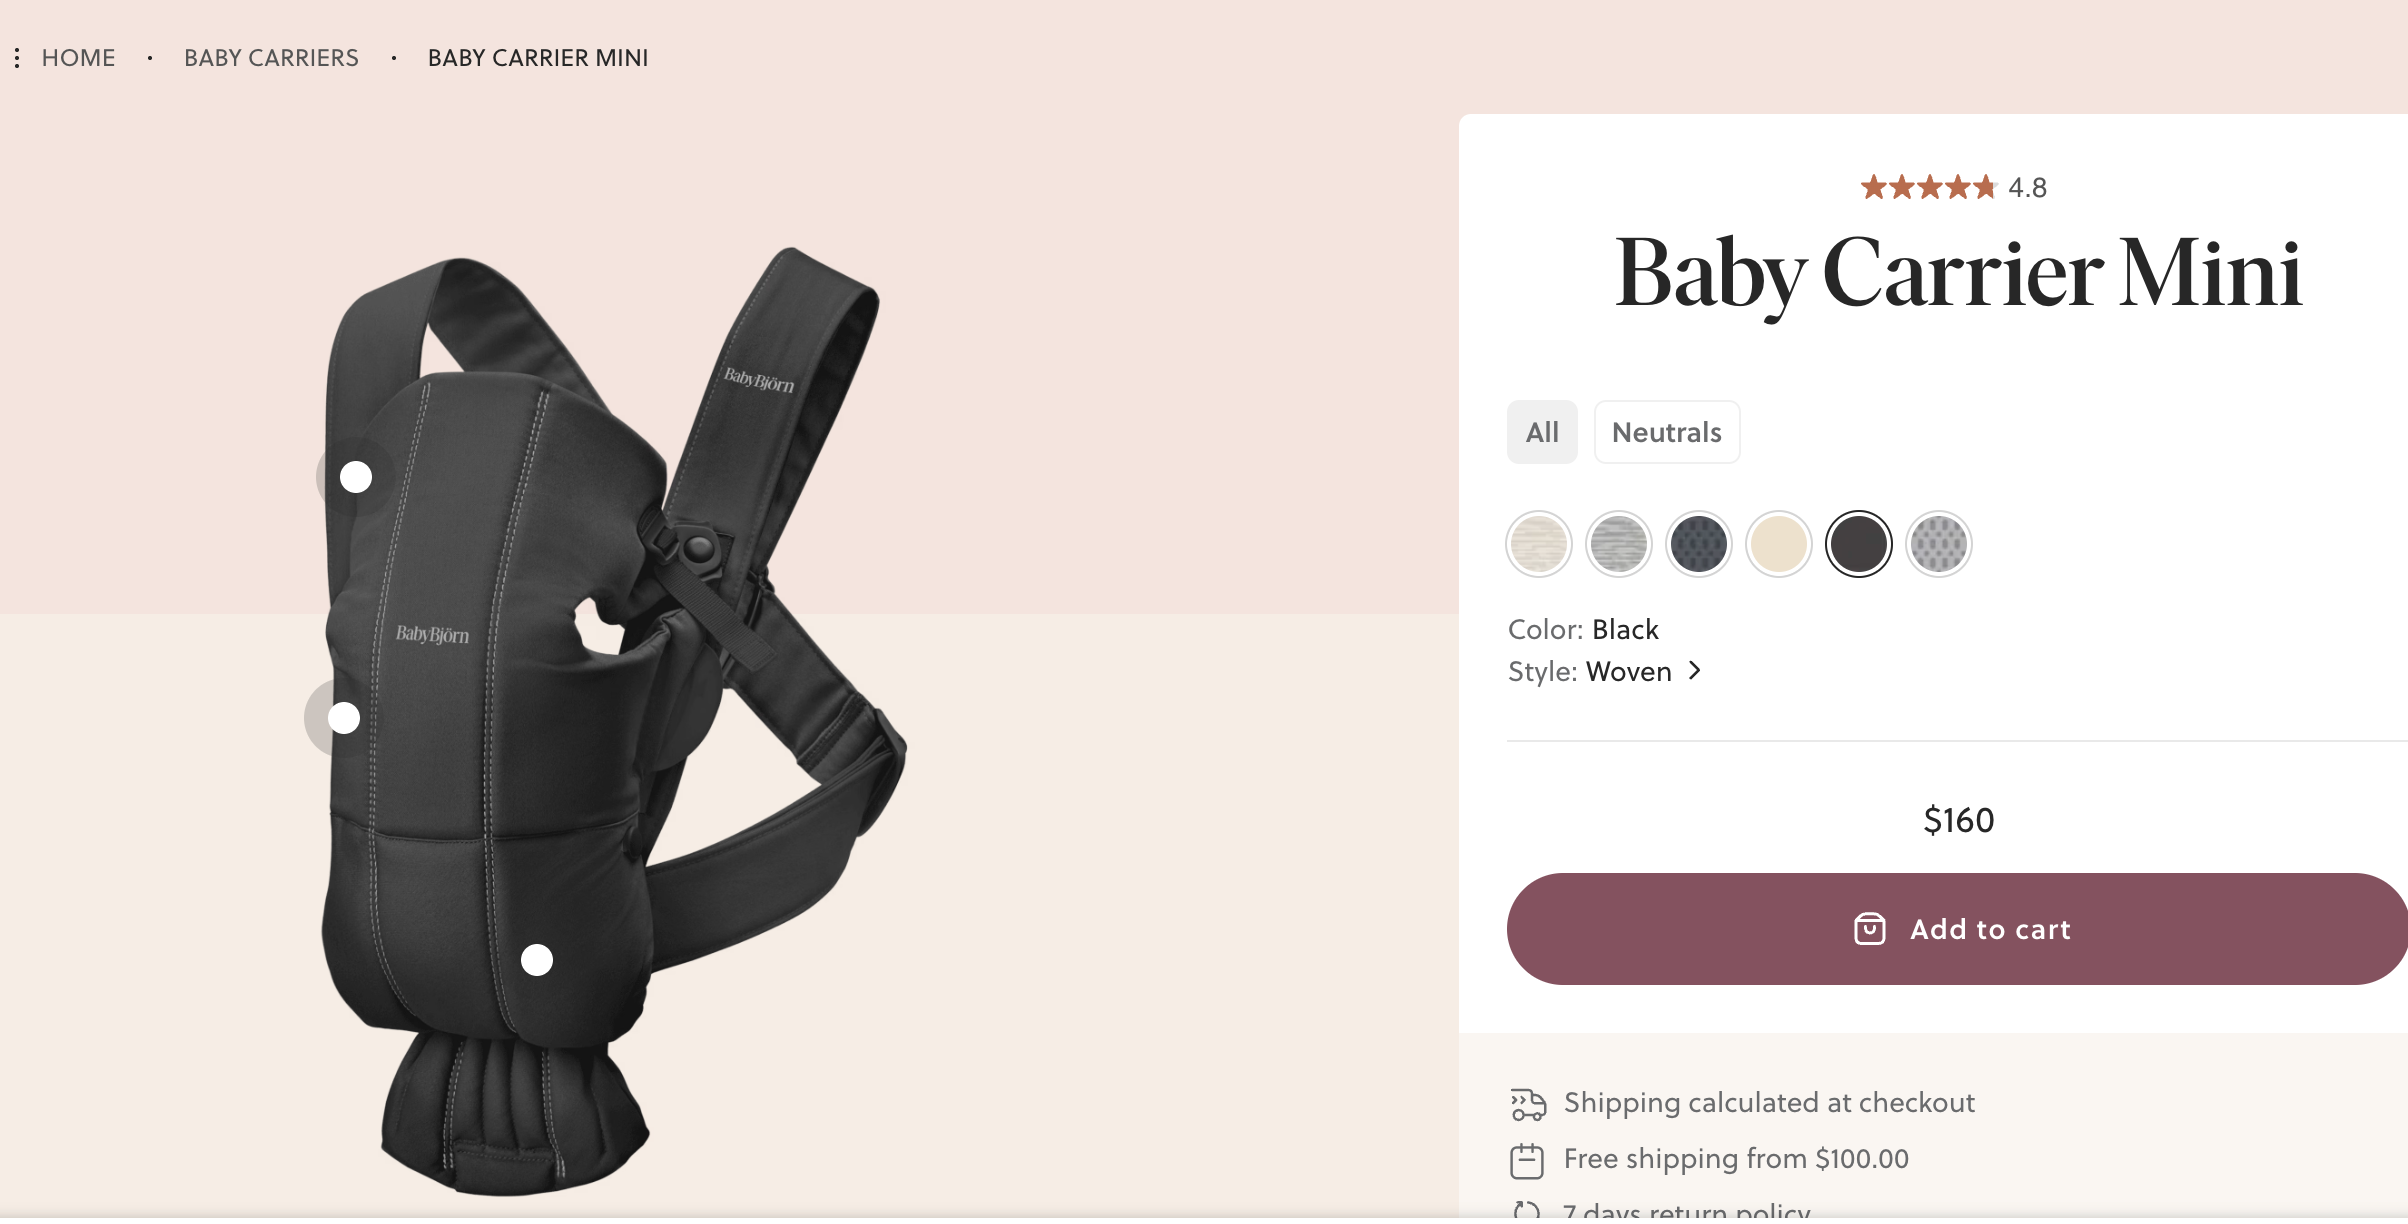Open the Home breadcrumb link
The image size is (2408, 1224).
pyautogui.click(x=79, y=58)
